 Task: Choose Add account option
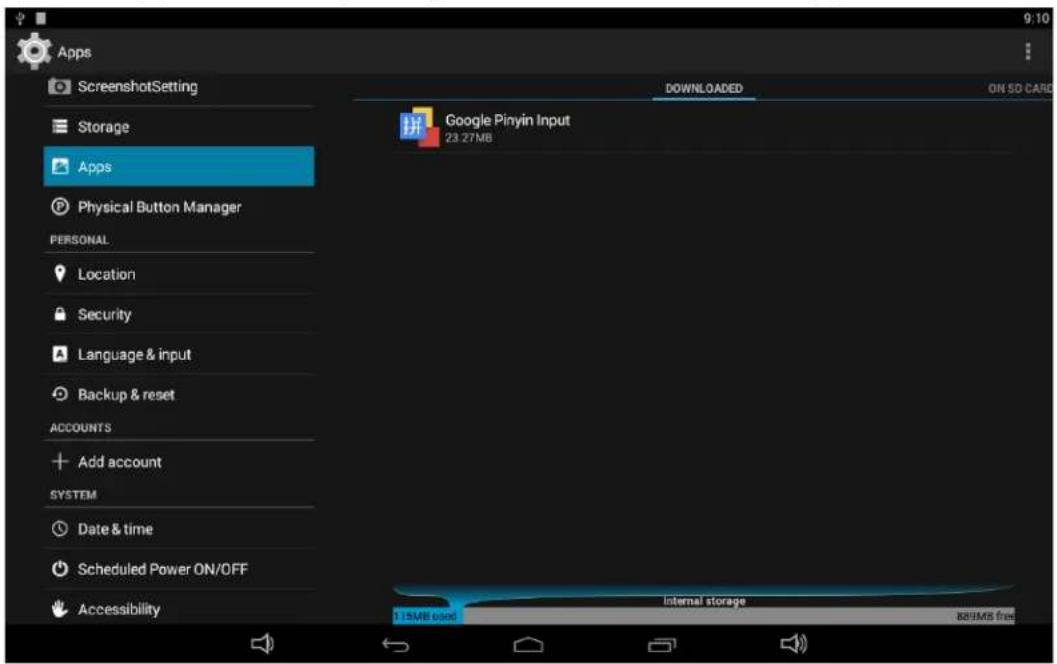pyautogui.click(x=179, y=461)
